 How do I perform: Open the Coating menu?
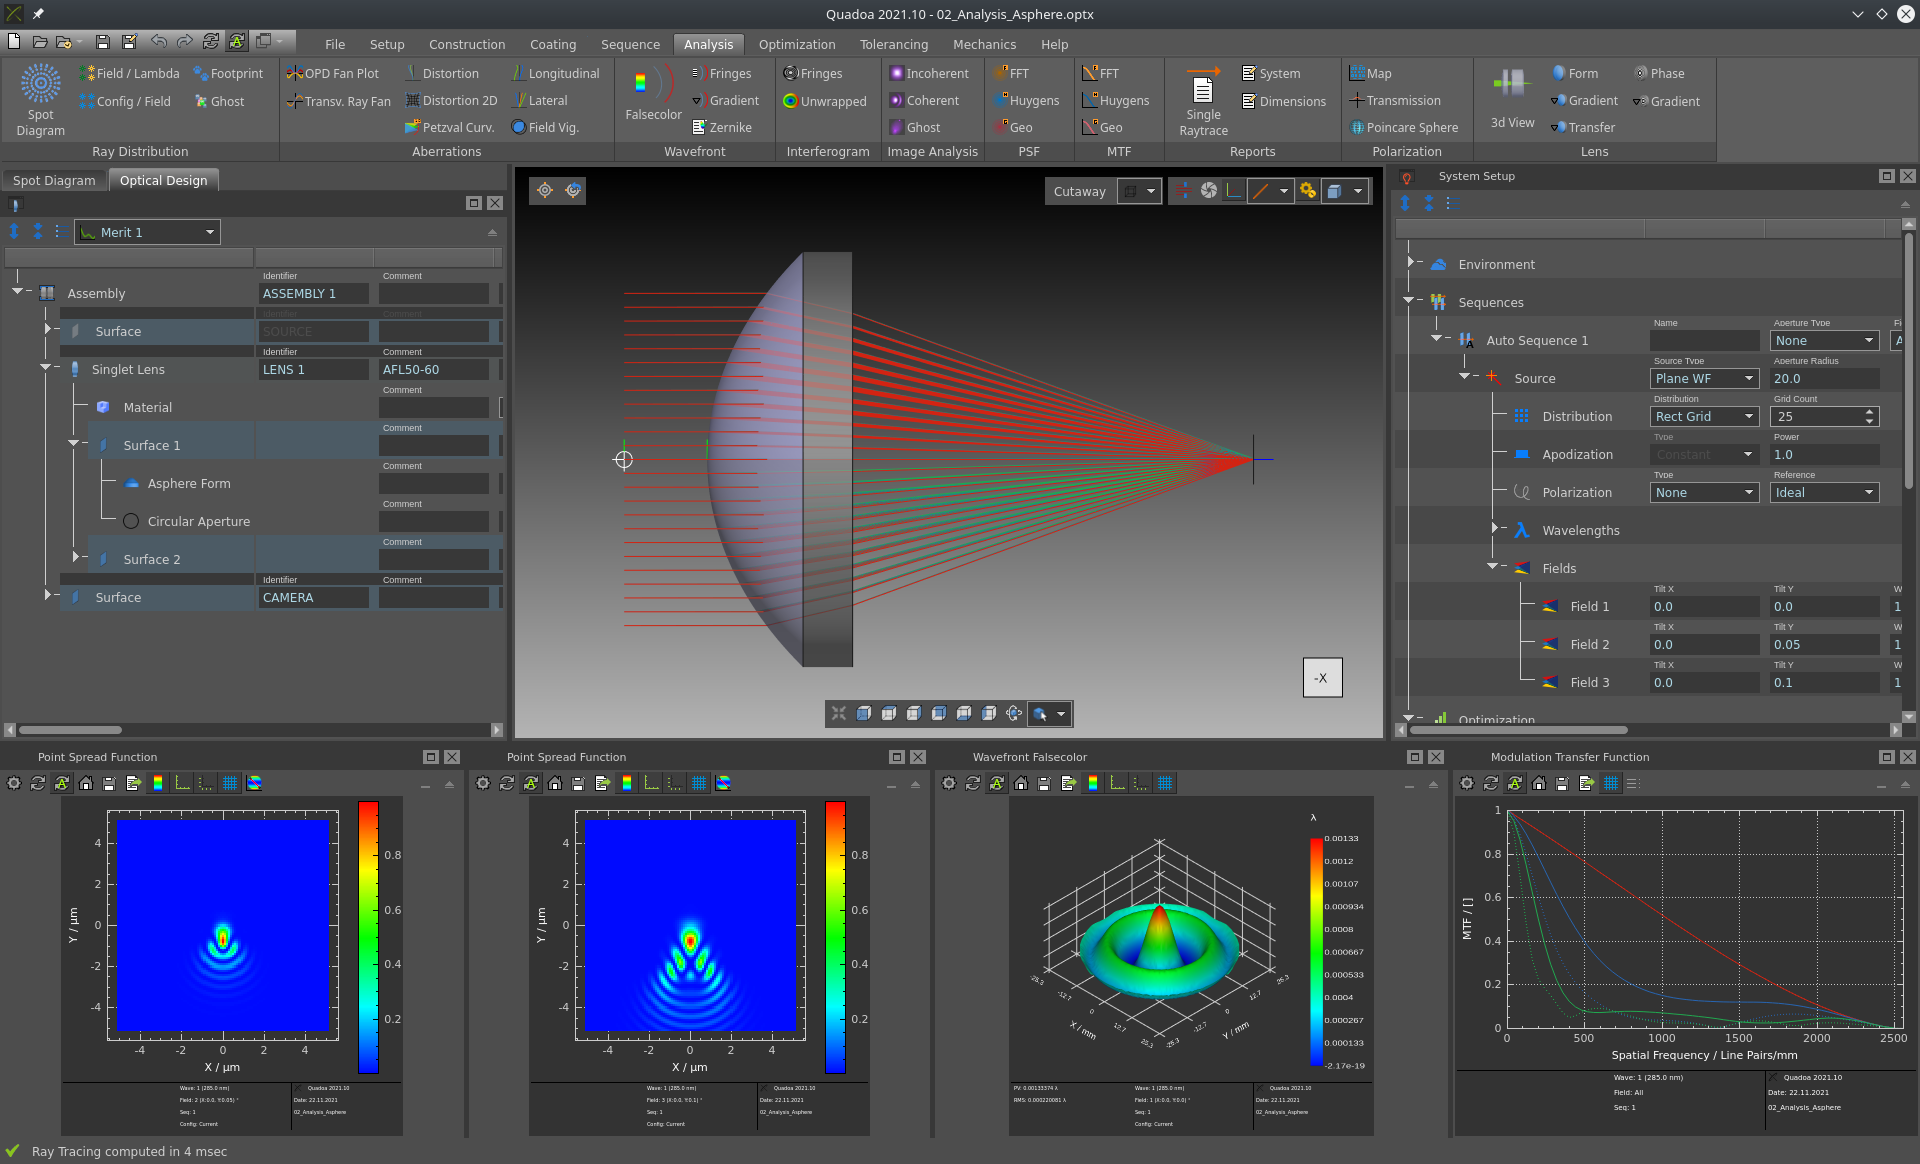(552, 44)
